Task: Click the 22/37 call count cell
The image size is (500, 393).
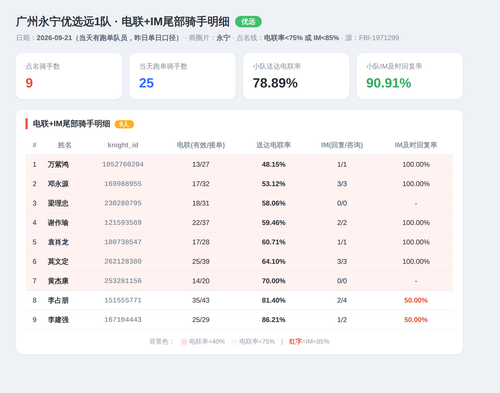Action: pyautogui.click(x=201, y=222)
